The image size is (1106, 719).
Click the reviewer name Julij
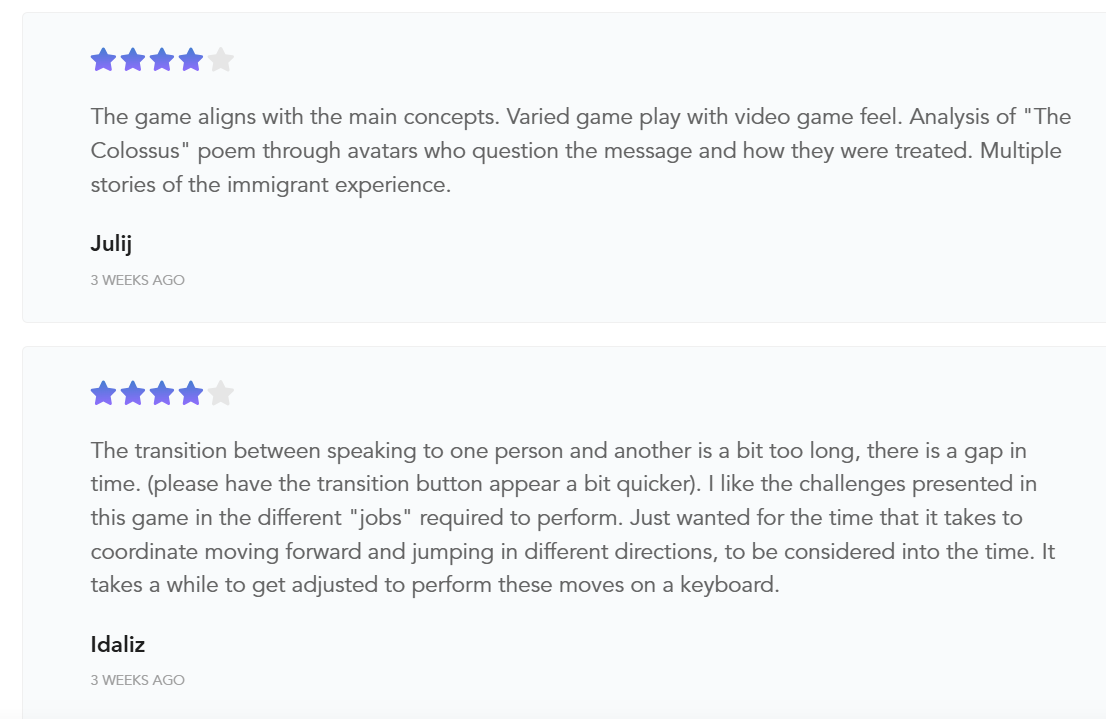111,244
